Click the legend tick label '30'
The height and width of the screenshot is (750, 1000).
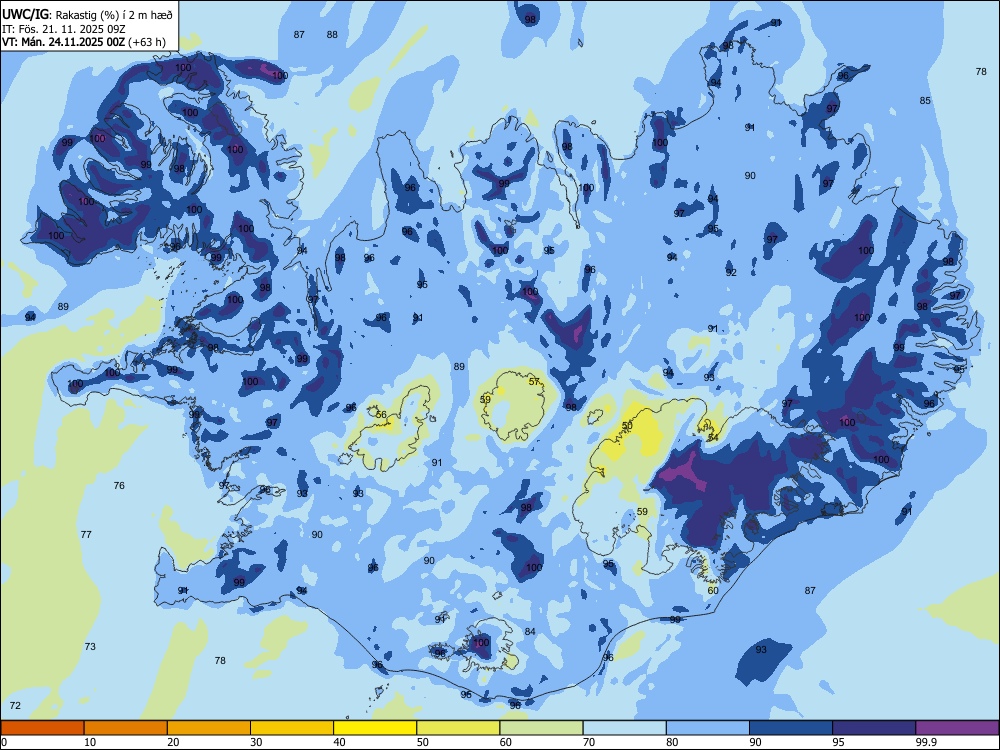[x=256, y=742]
